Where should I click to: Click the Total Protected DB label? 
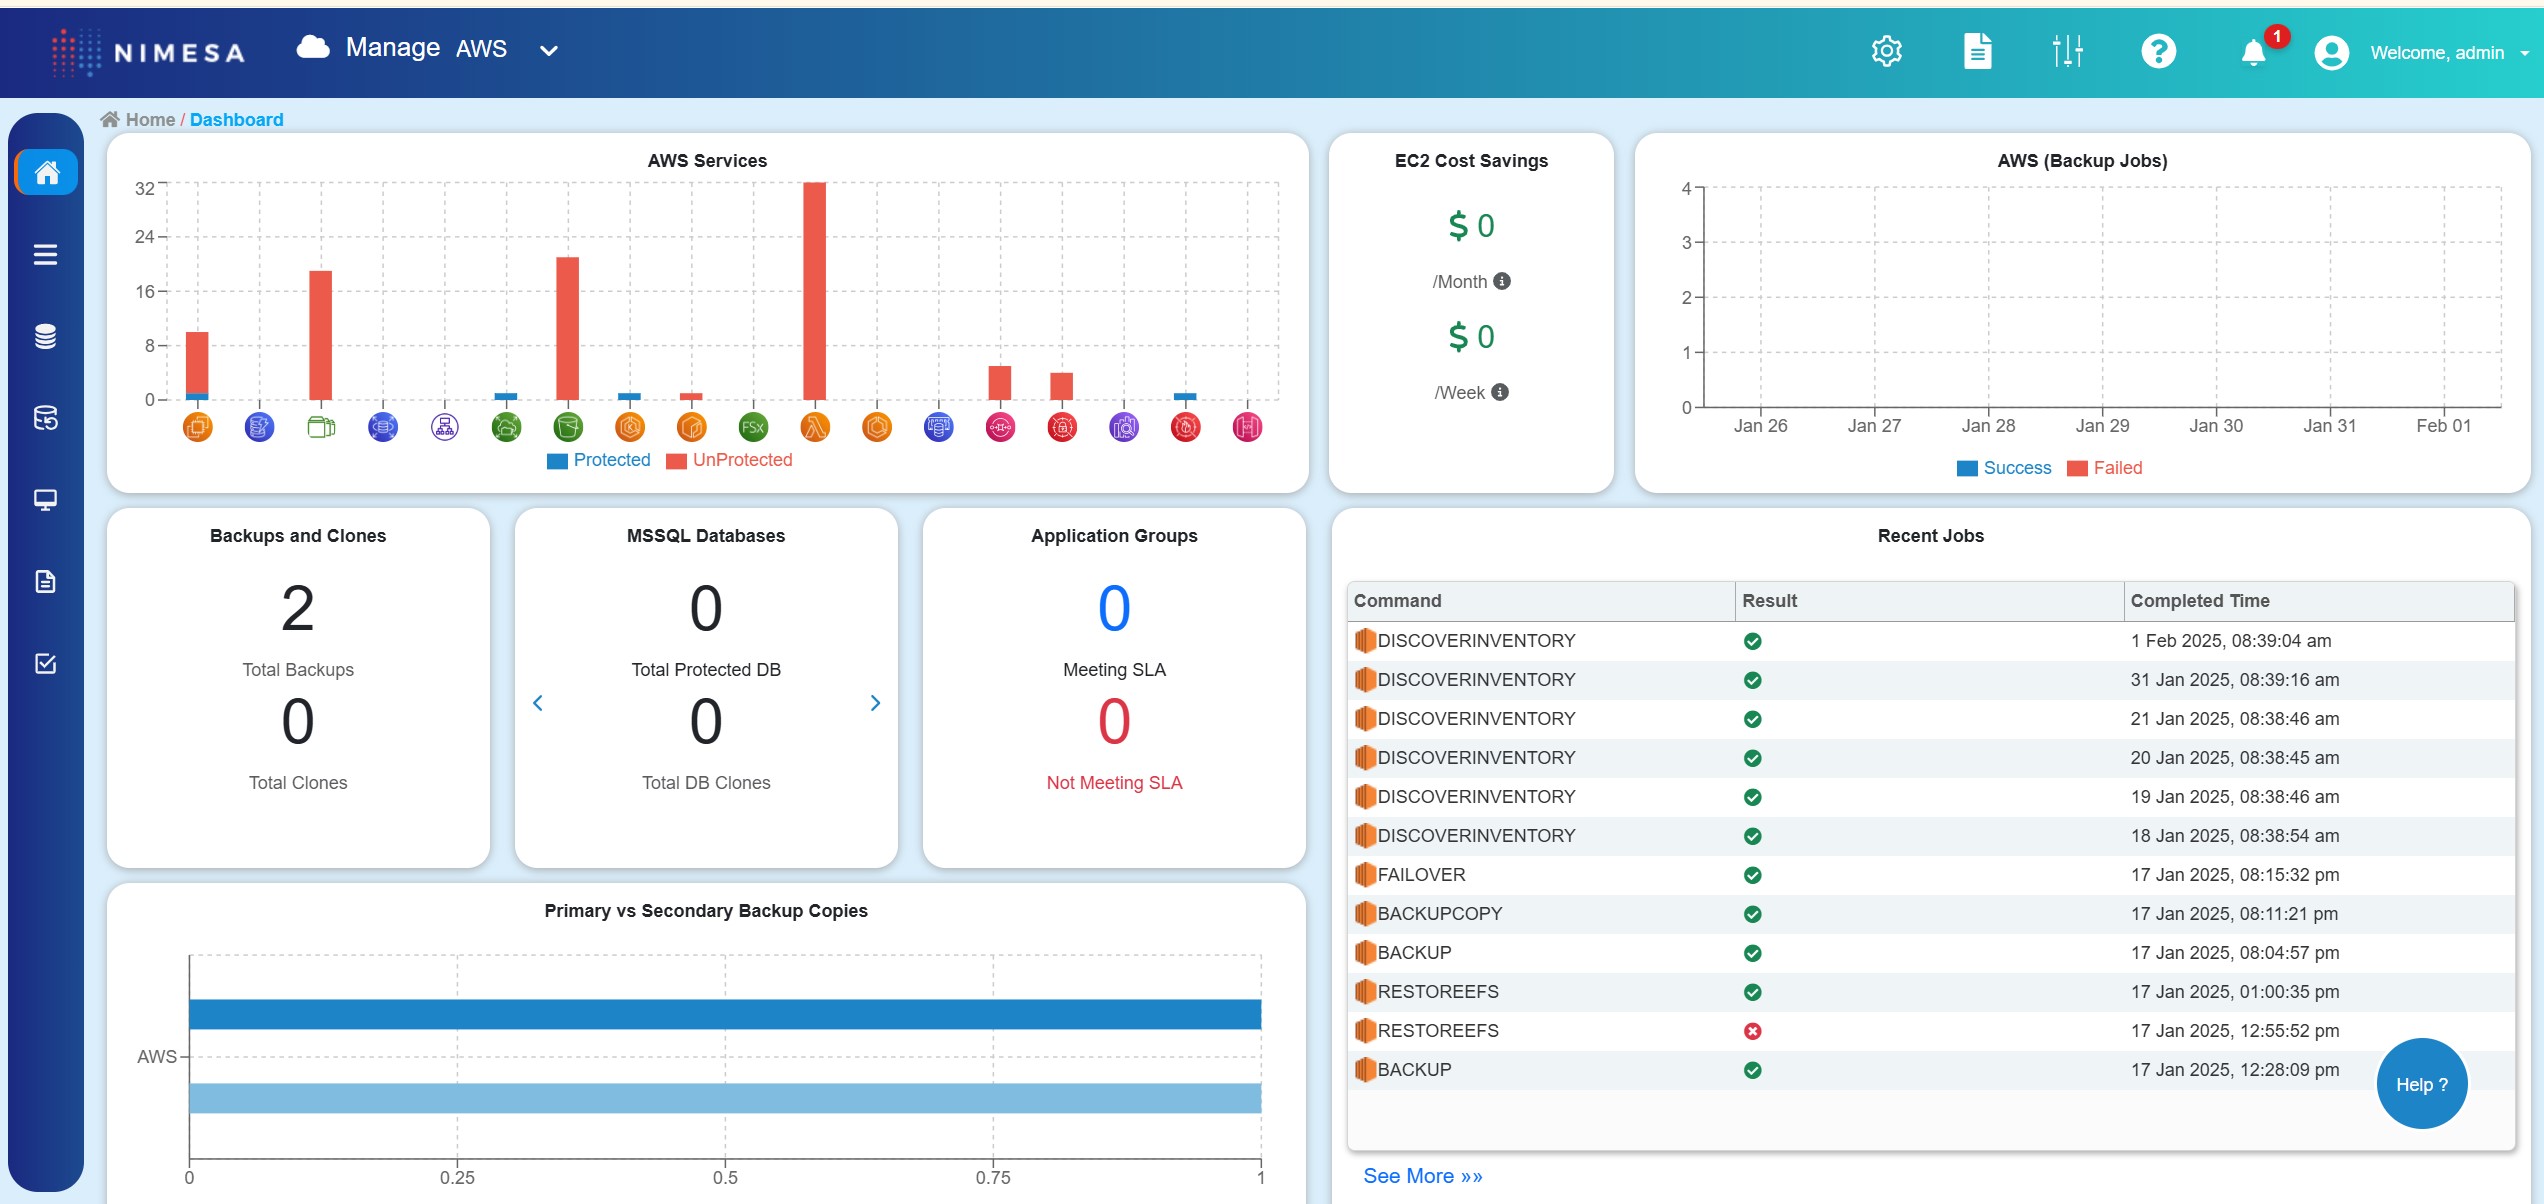tap(706, 670)
